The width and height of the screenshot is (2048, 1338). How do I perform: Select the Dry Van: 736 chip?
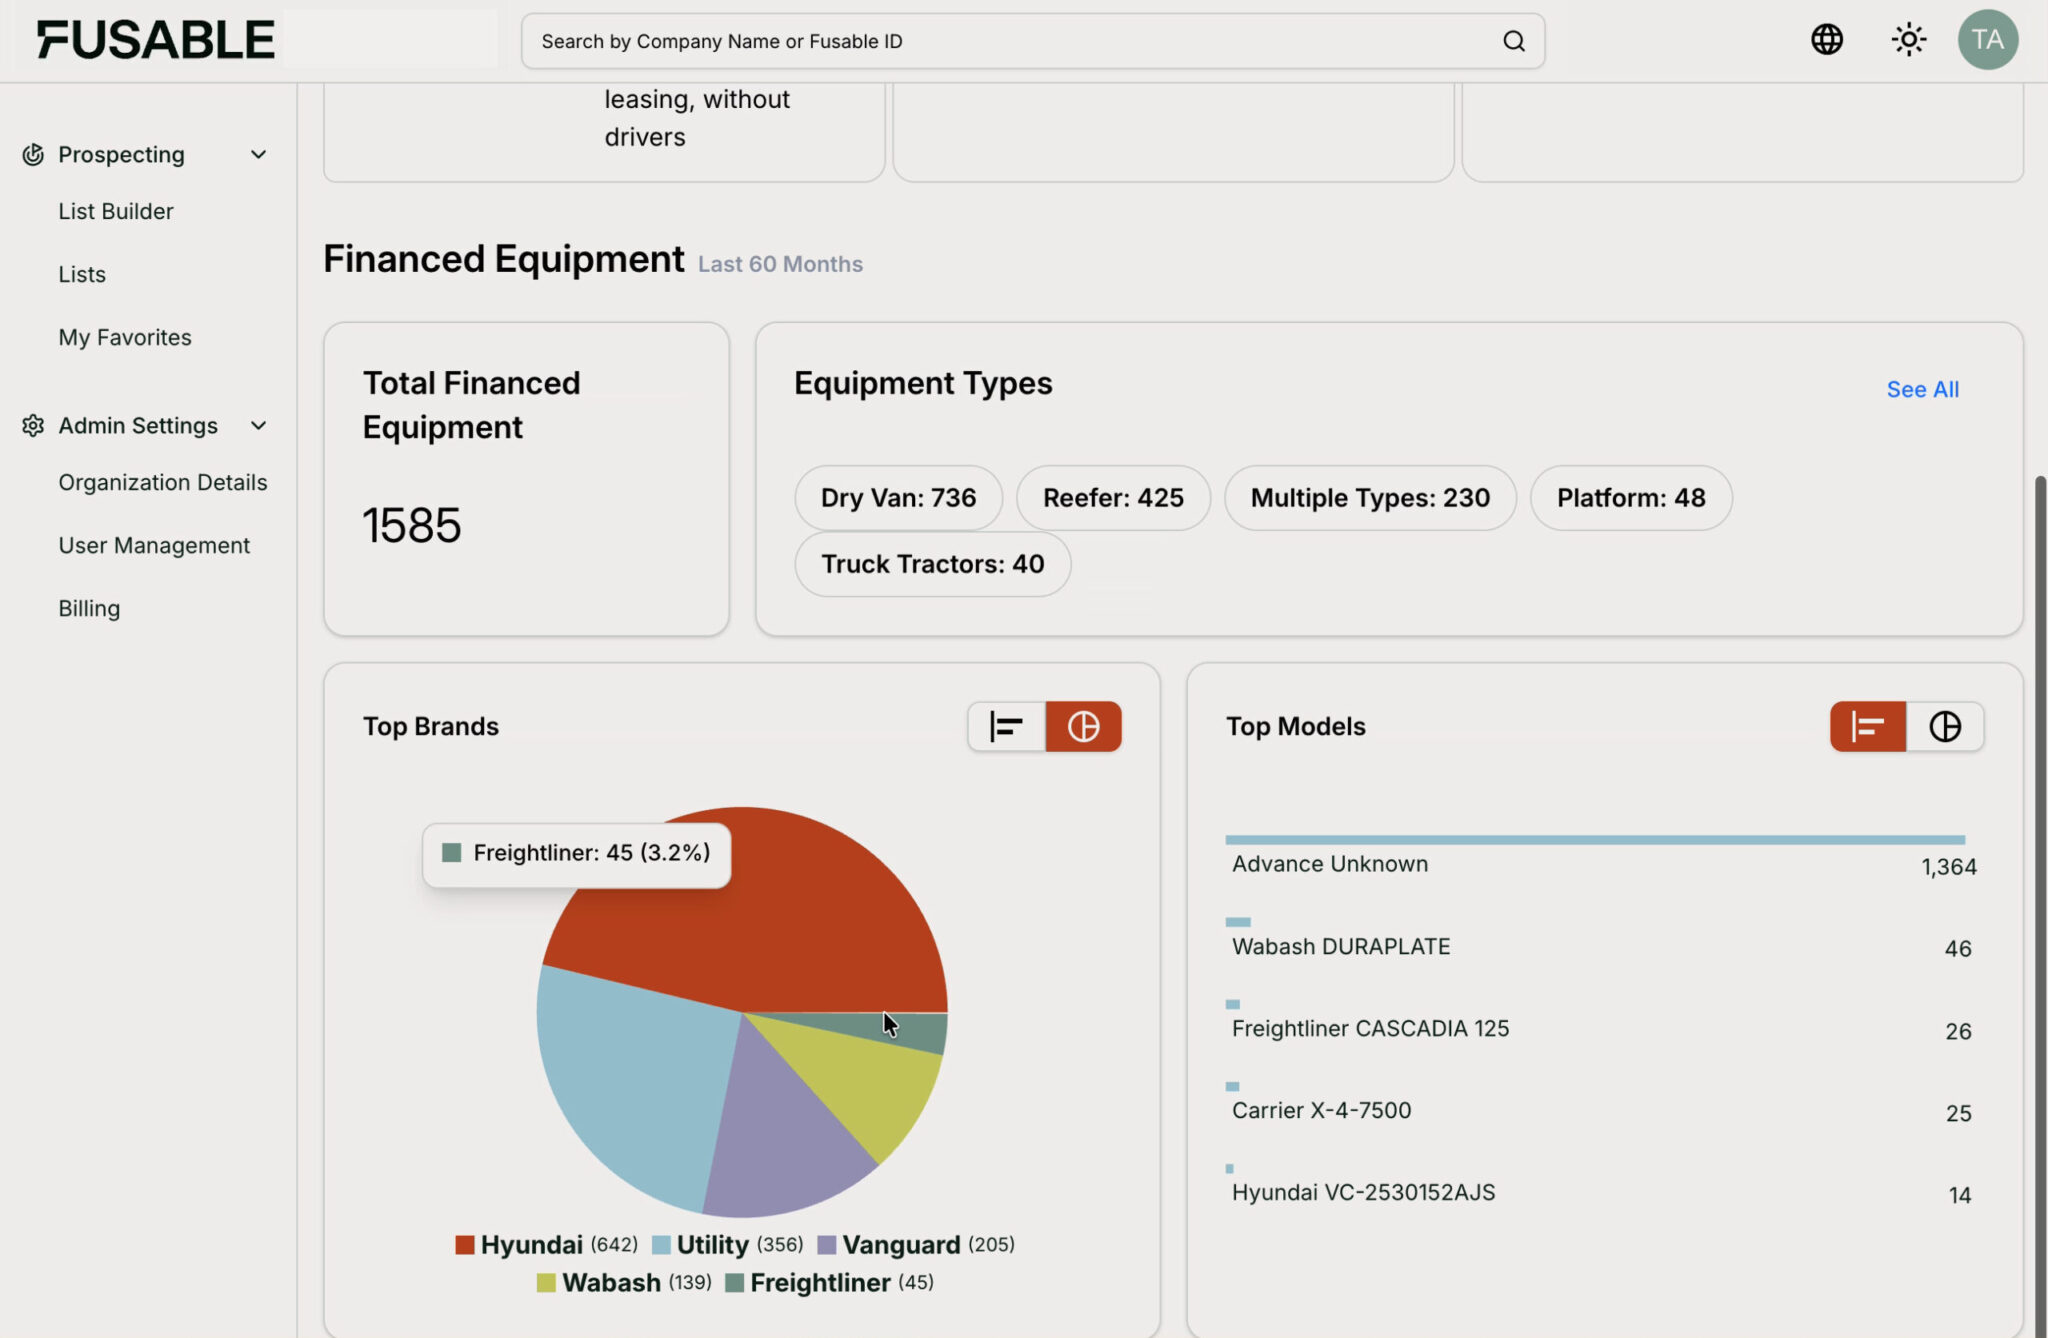pyautogui.click(x=898, y=497)
